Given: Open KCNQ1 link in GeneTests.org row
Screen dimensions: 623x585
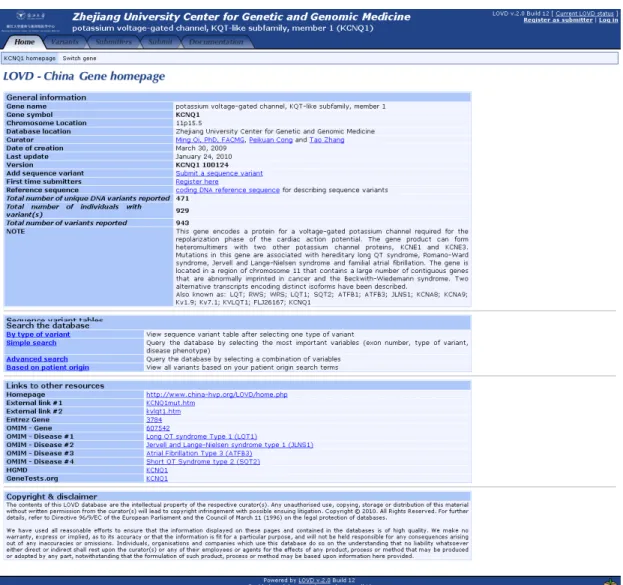Looking at the screenshot, I should tap(157, 478).
